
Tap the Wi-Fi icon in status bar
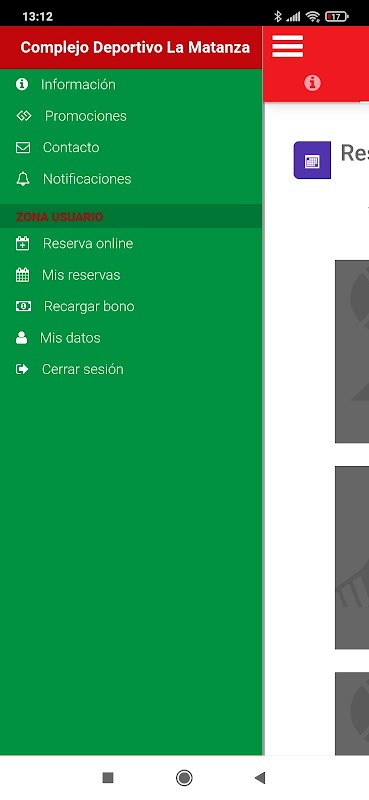[313, 17]
